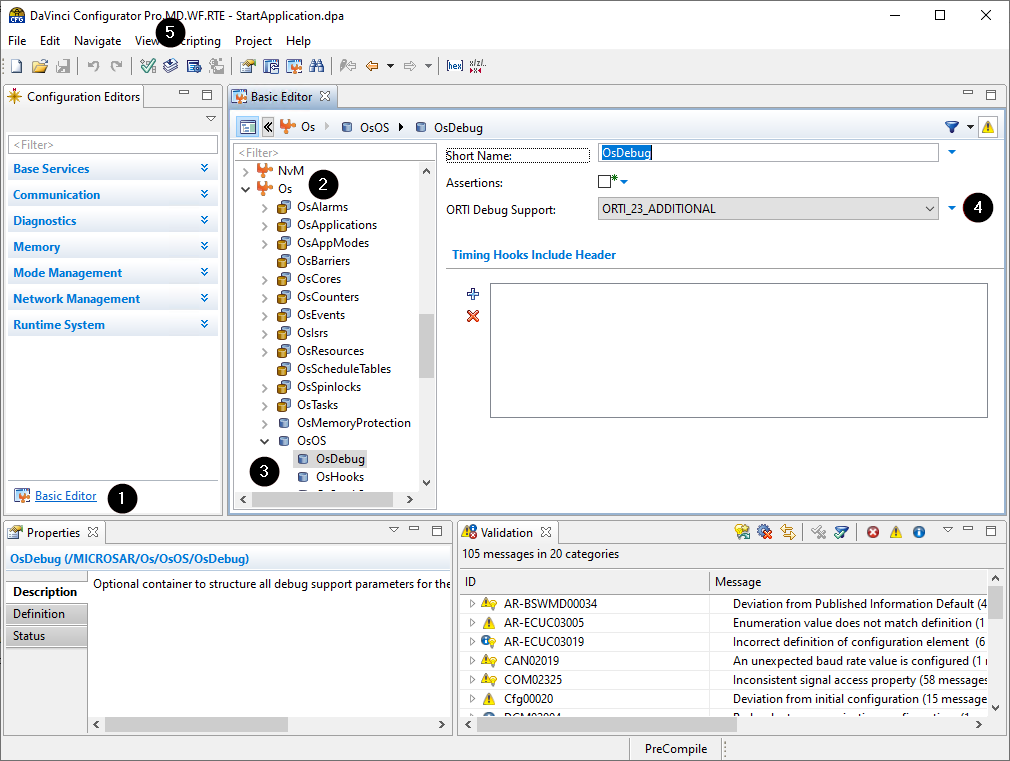Open the blue arrow menu beside Short Name
1010x761 pixels.
[x=952, y=152]
